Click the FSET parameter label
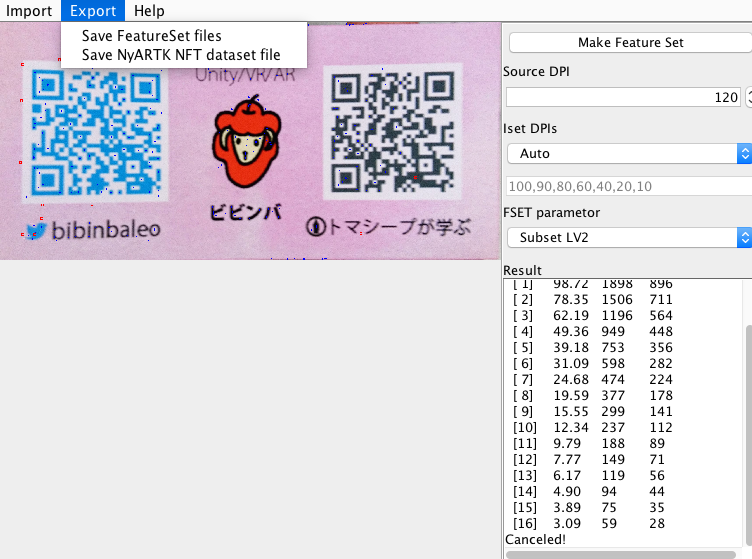This screenshot has height=559, width=752. [x=552, y=212]
